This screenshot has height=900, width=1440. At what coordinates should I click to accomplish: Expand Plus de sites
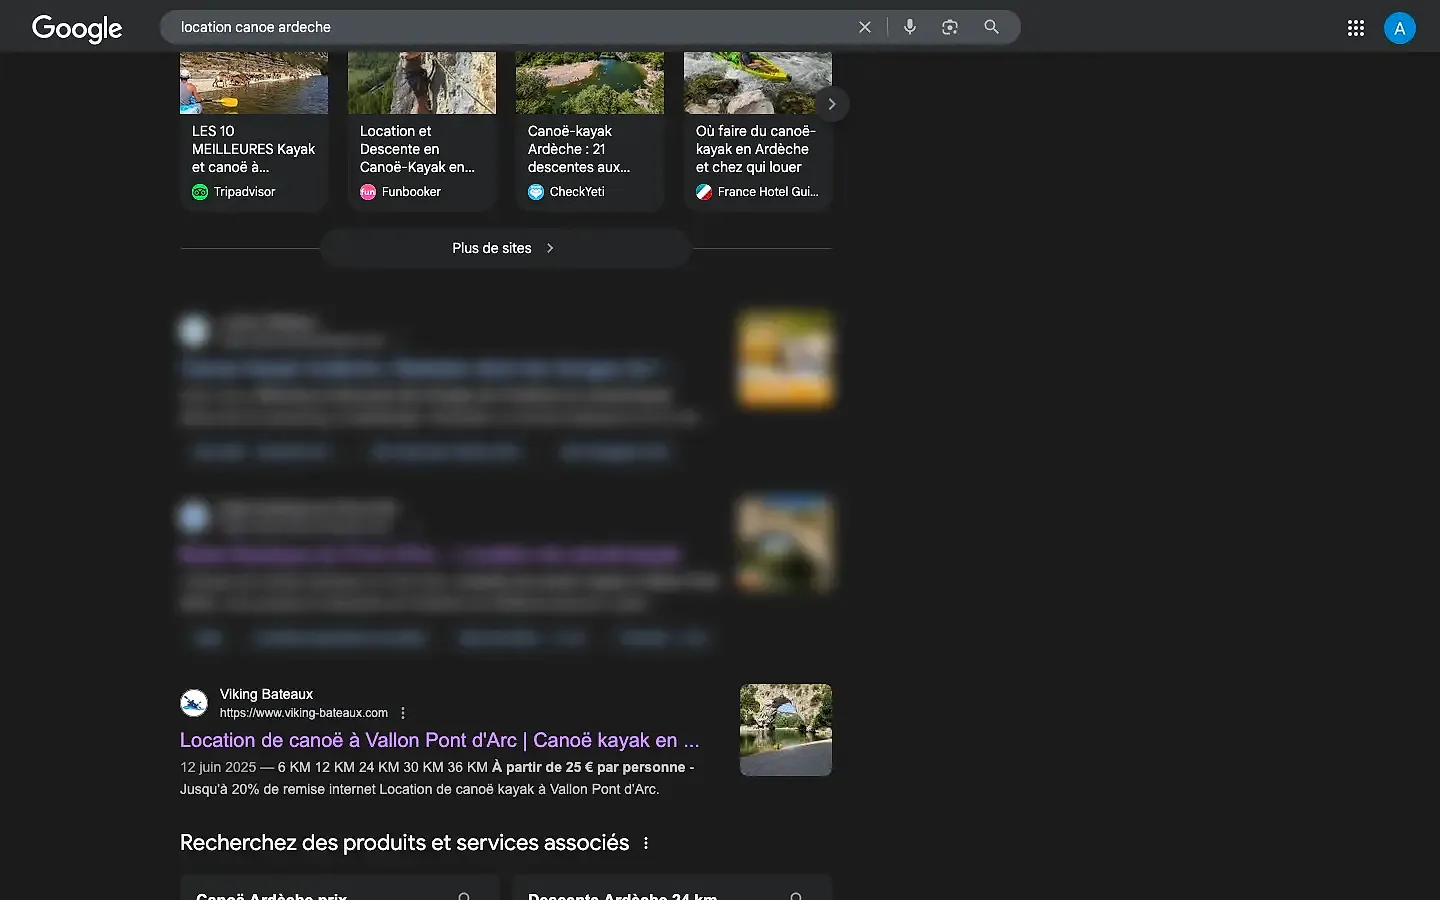click(504, 248)
